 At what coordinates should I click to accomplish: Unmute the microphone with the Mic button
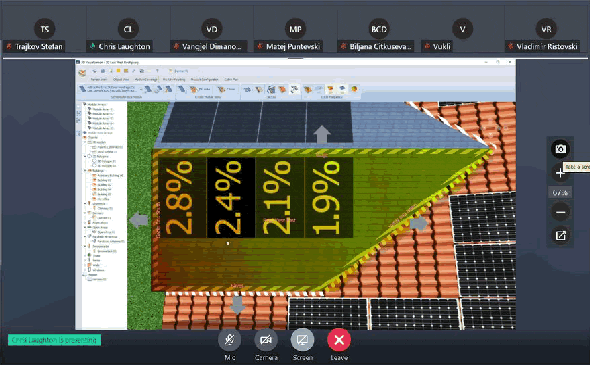(x=229, y=340)
